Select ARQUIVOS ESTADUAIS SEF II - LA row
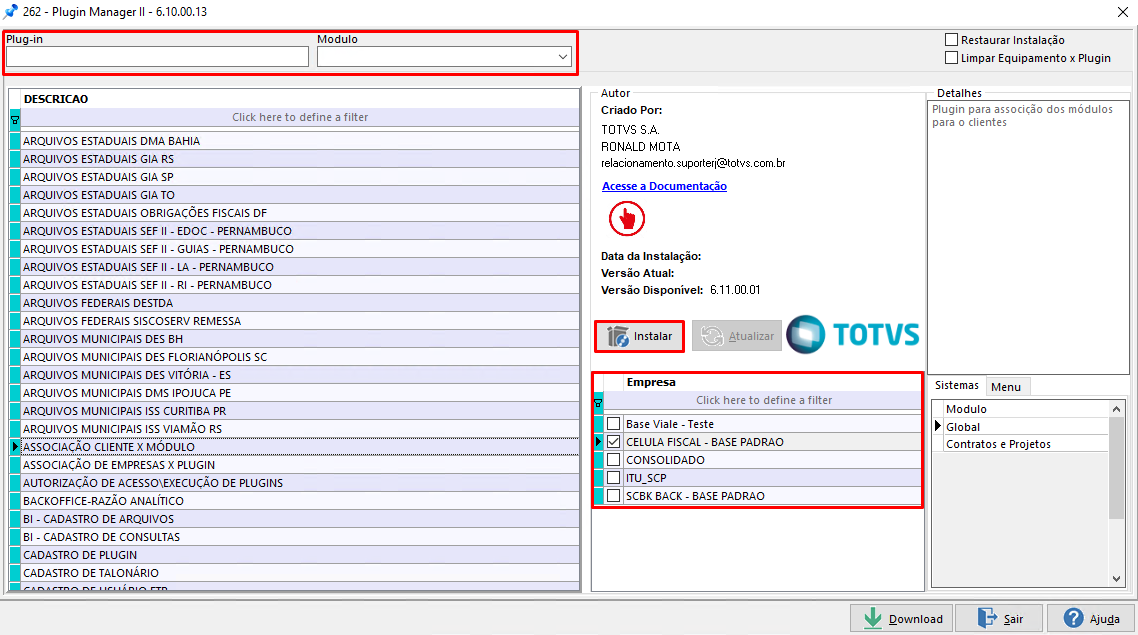1138x635 pixels. point(300,267)
